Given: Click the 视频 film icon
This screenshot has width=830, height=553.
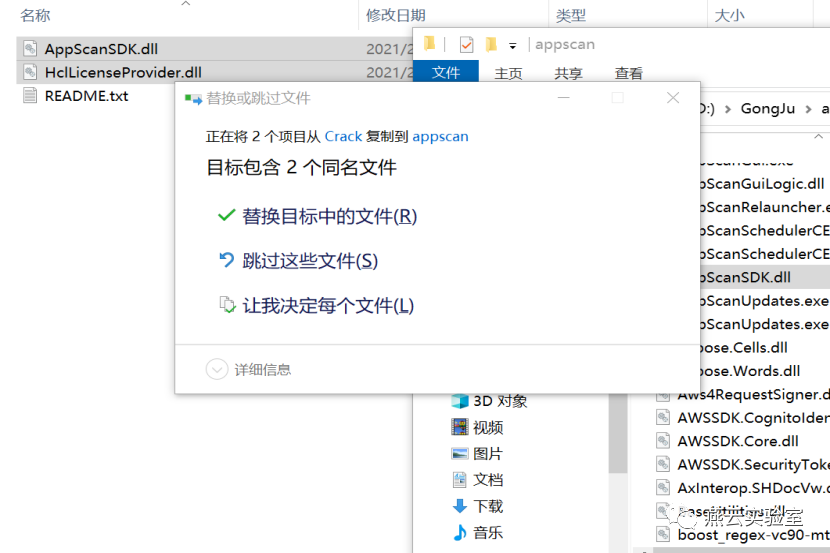Looking at the screenshot, I should (x=460, y=427).
